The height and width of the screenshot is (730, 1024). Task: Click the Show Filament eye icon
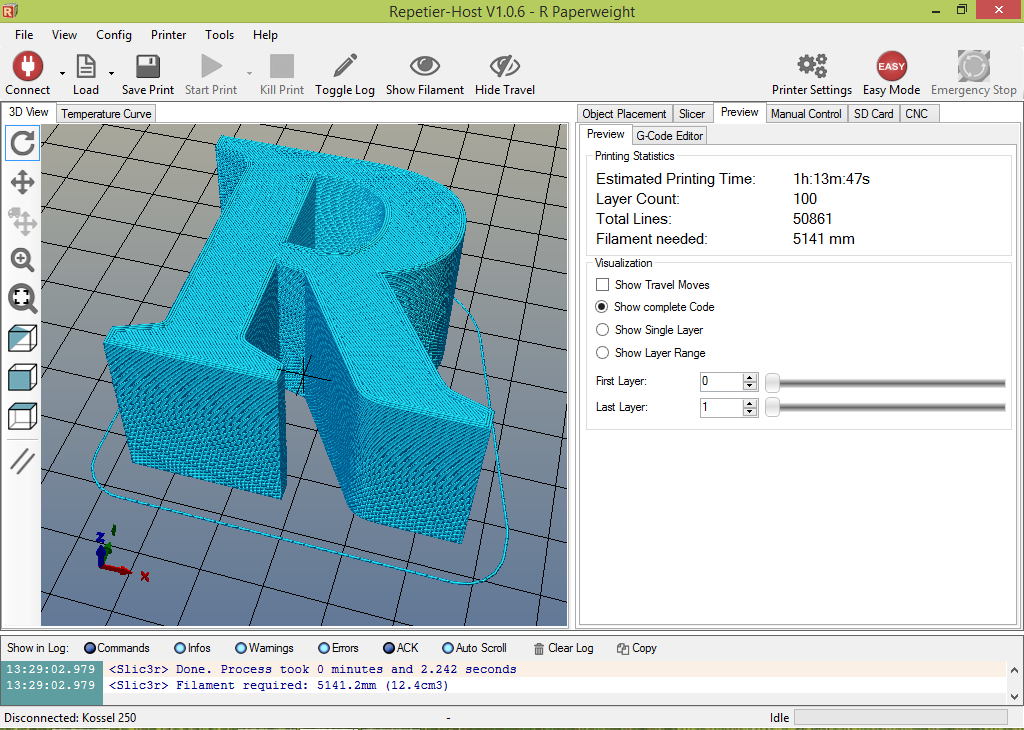point(425,67)
